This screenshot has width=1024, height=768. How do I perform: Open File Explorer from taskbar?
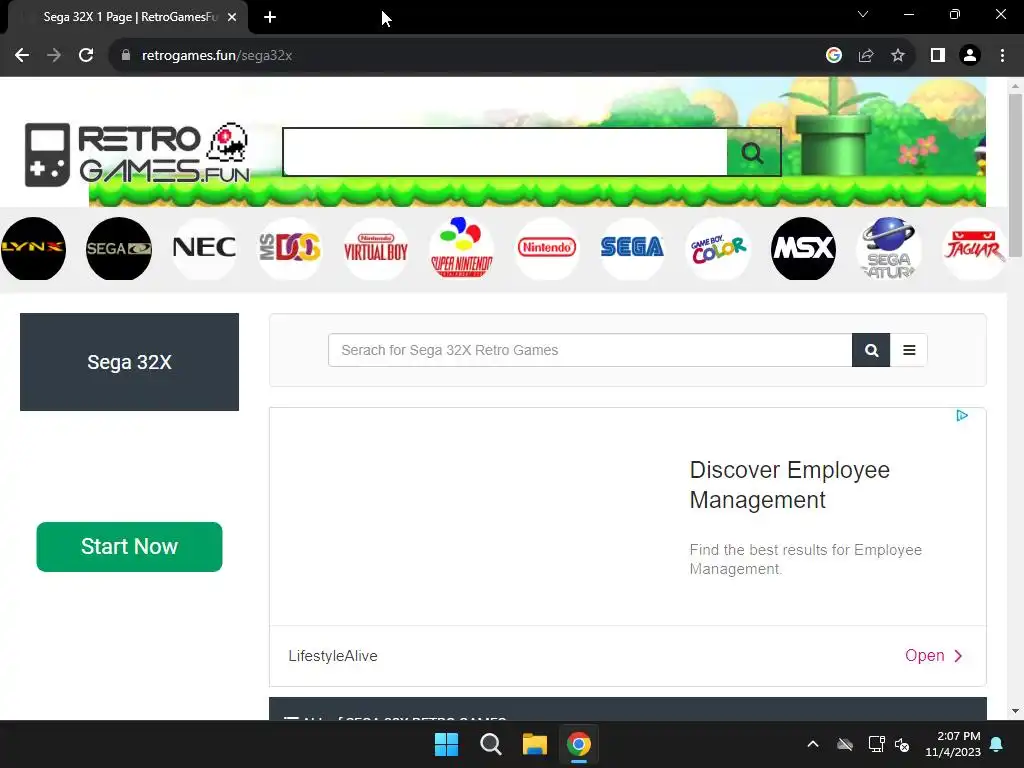[x=534, y=744]
